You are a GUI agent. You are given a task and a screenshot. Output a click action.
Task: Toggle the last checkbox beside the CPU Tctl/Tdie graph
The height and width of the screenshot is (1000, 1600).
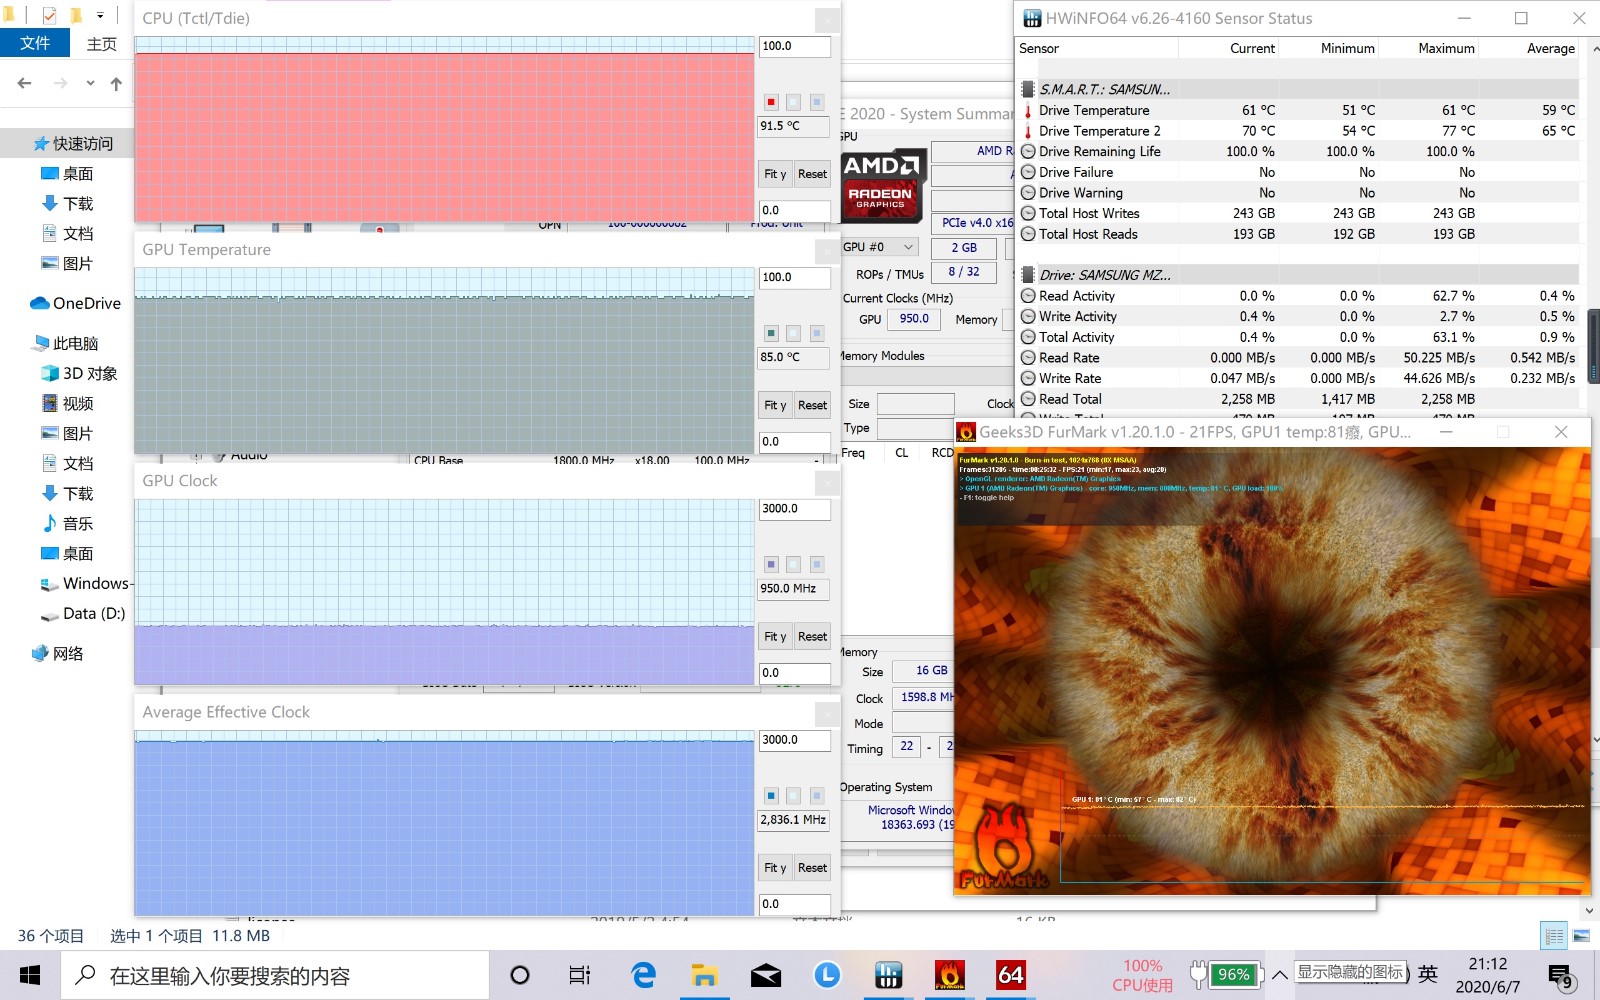click(x=817, y=102)
